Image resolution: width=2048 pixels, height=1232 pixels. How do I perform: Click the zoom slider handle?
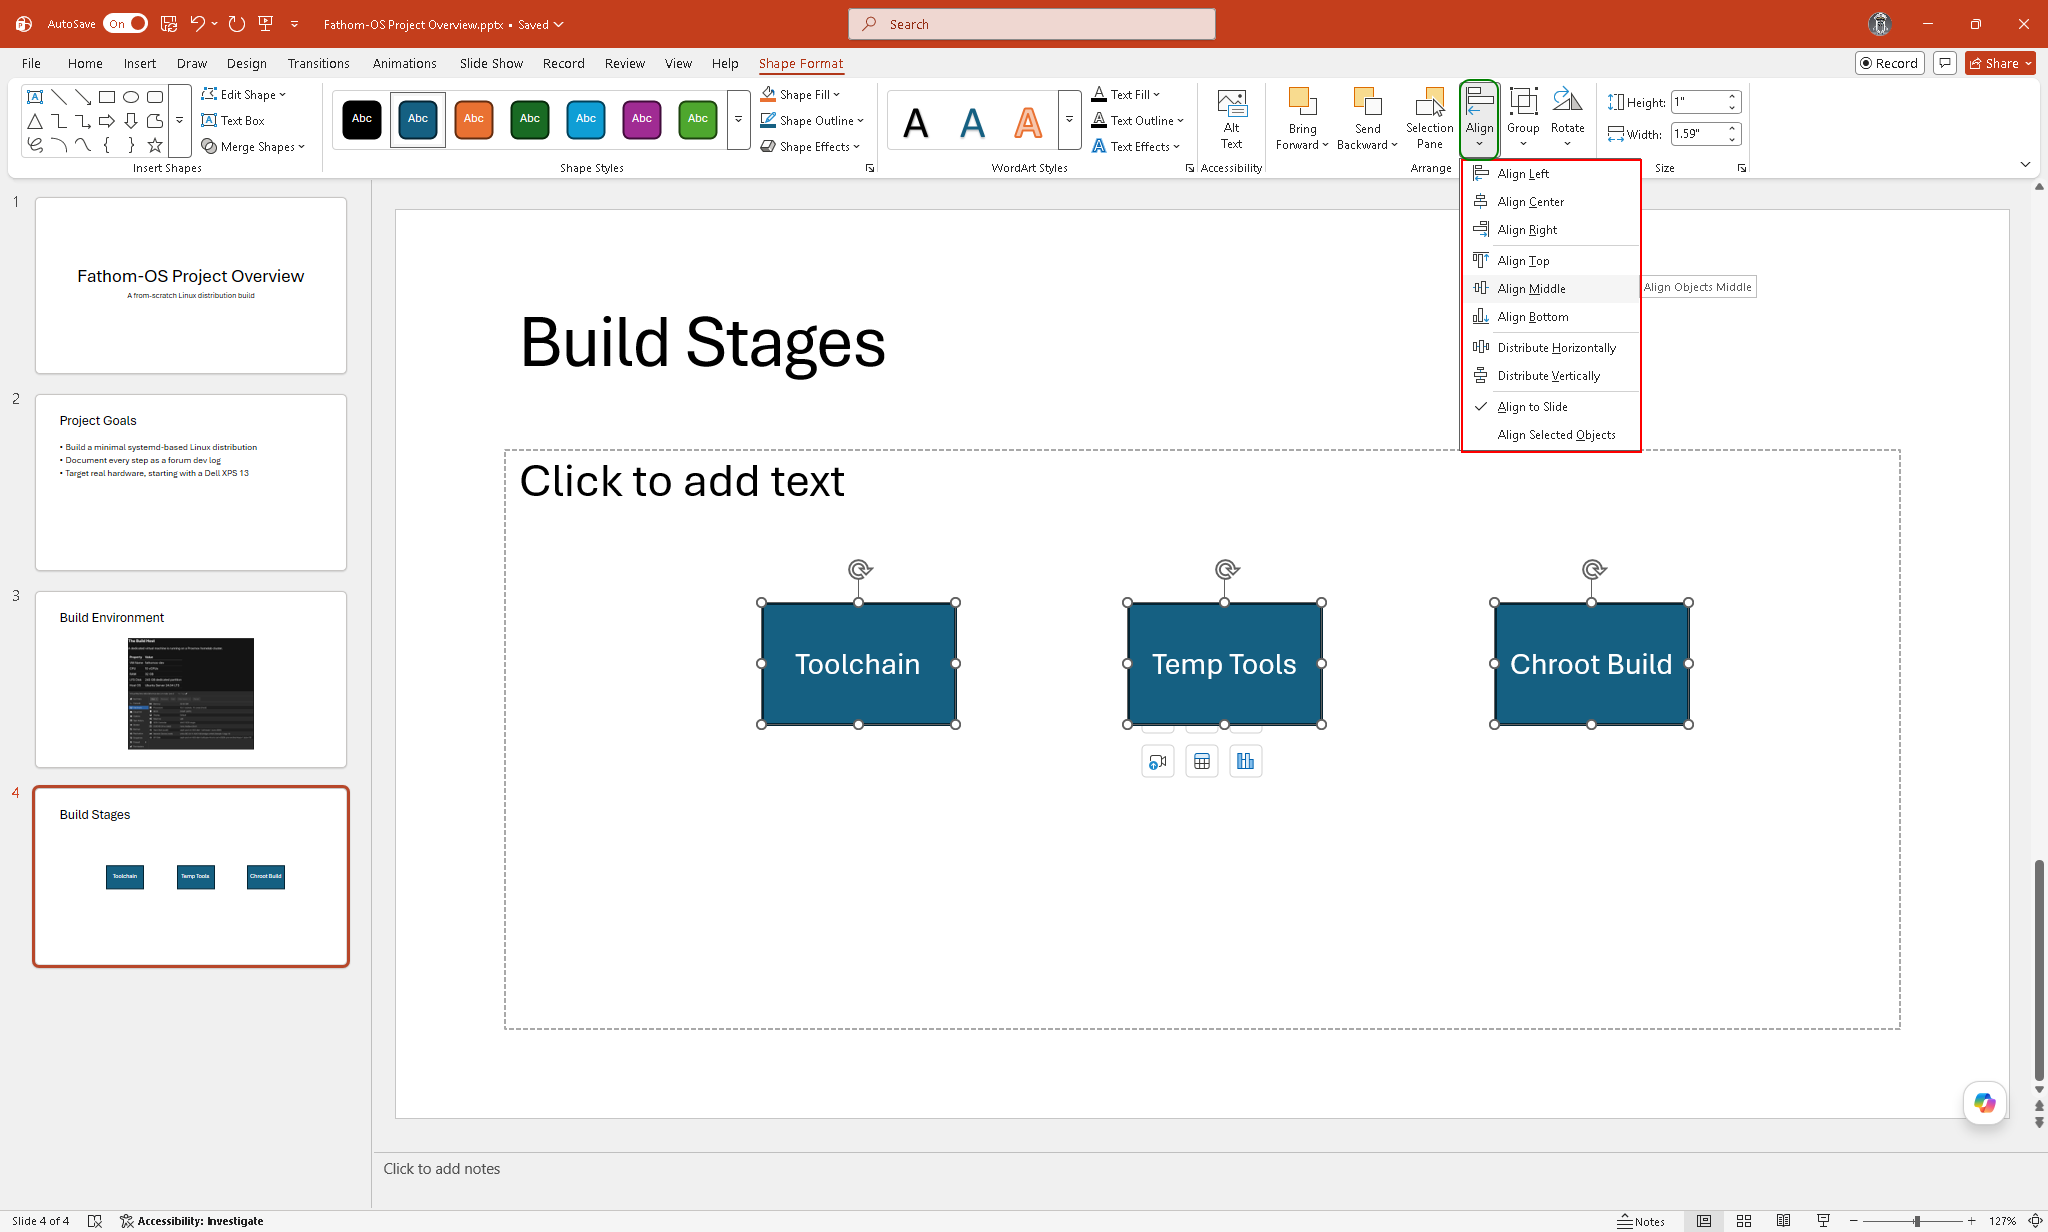point(1916,1221)
